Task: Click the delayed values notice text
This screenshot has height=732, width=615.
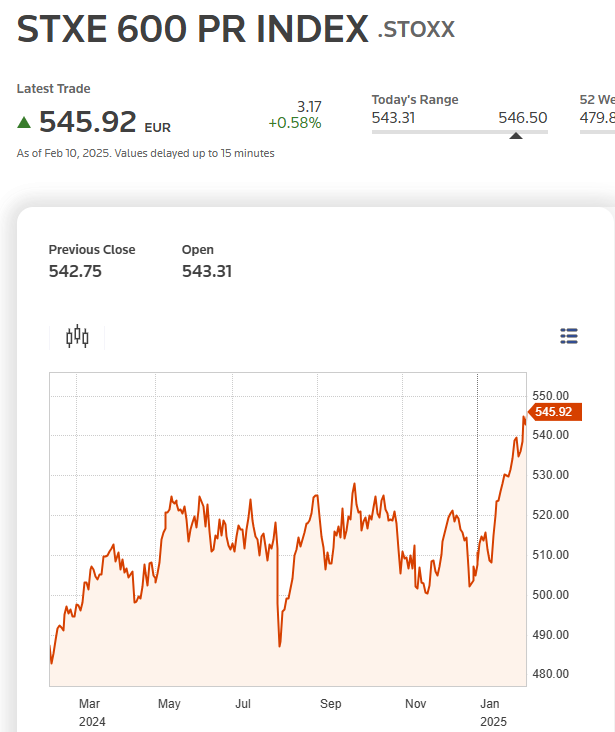Action: coord(146,153)
